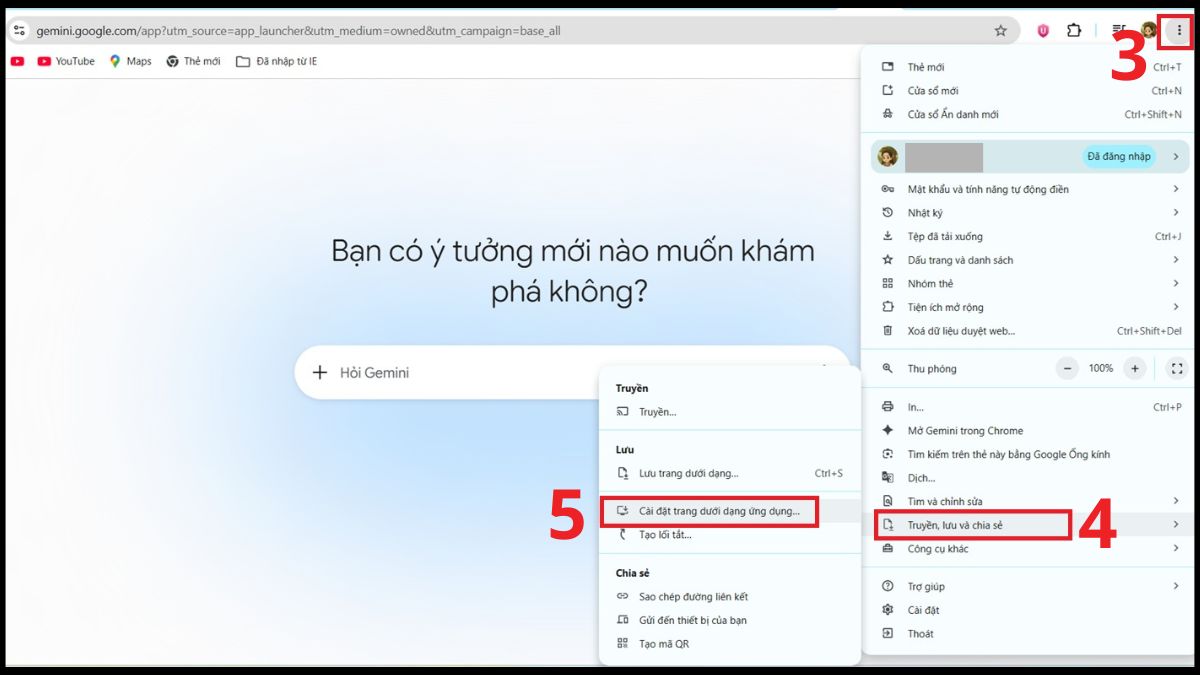Select Tạo mã QR
This screenshot has width=1200, height=675.
coord(729,644)
